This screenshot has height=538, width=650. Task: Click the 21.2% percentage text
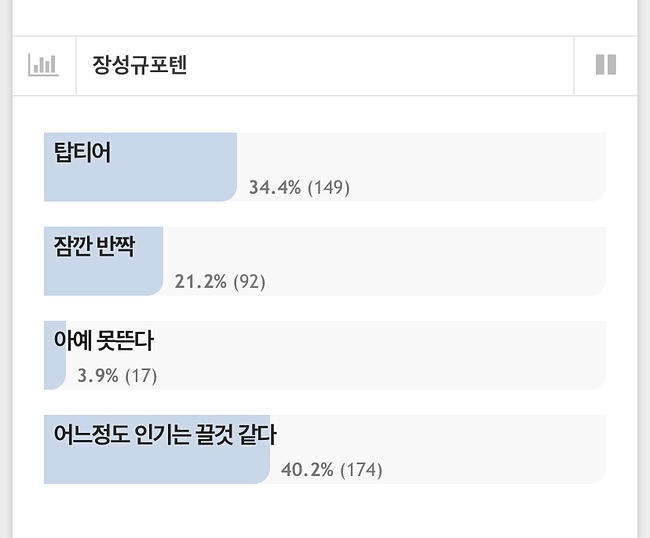click(200, 282)
